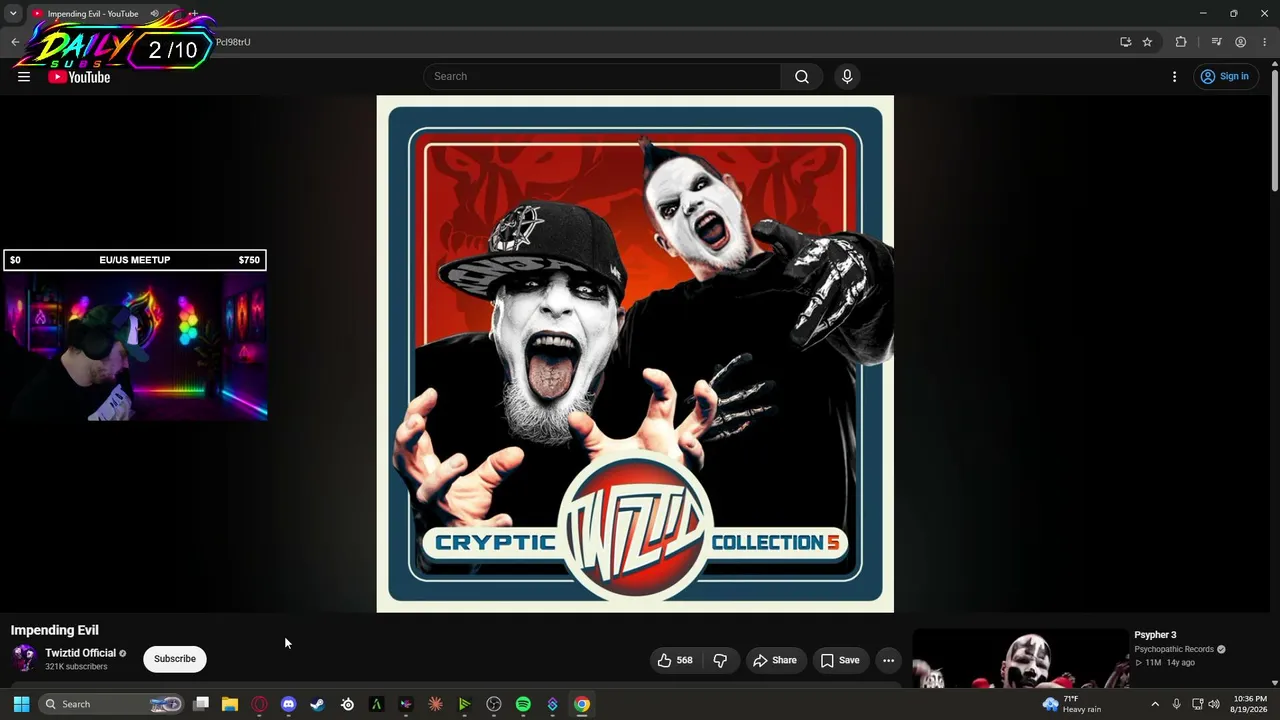Go to the YouTube home logo

pos(79,77)
